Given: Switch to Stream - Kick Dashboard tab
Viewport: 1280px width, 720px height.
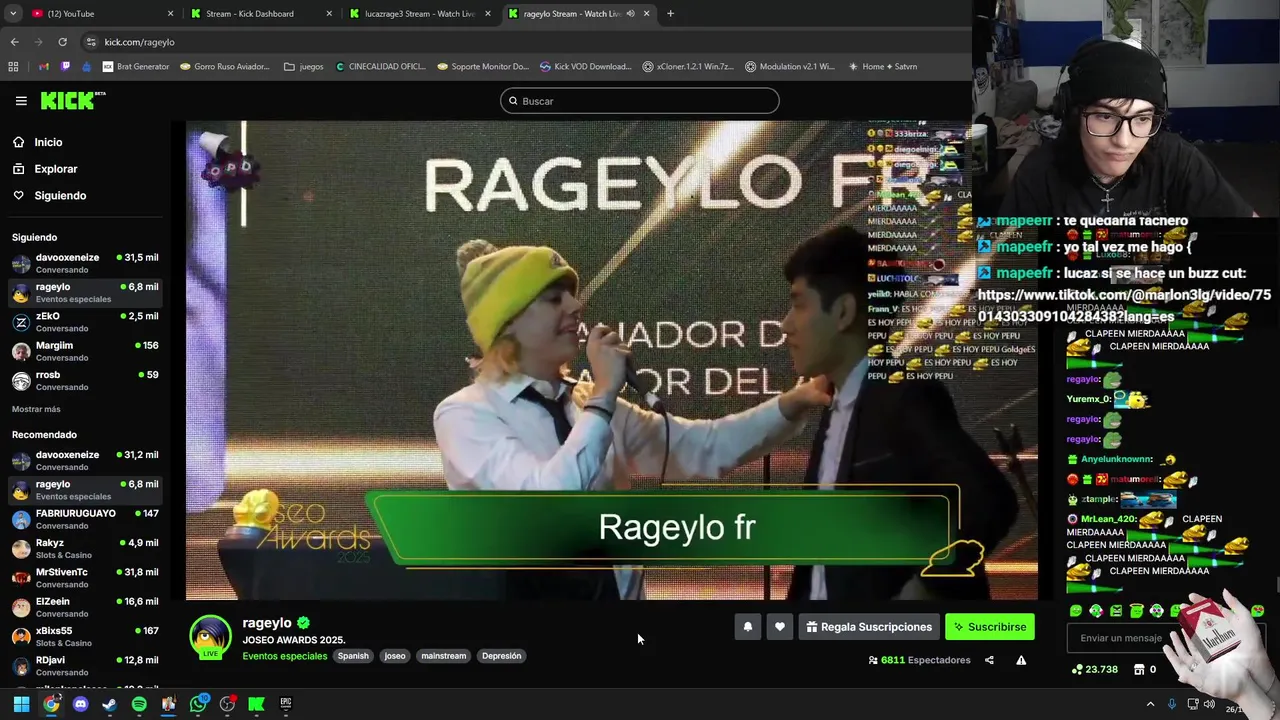Looking at the screenshot, I should (x=260, y=14).
